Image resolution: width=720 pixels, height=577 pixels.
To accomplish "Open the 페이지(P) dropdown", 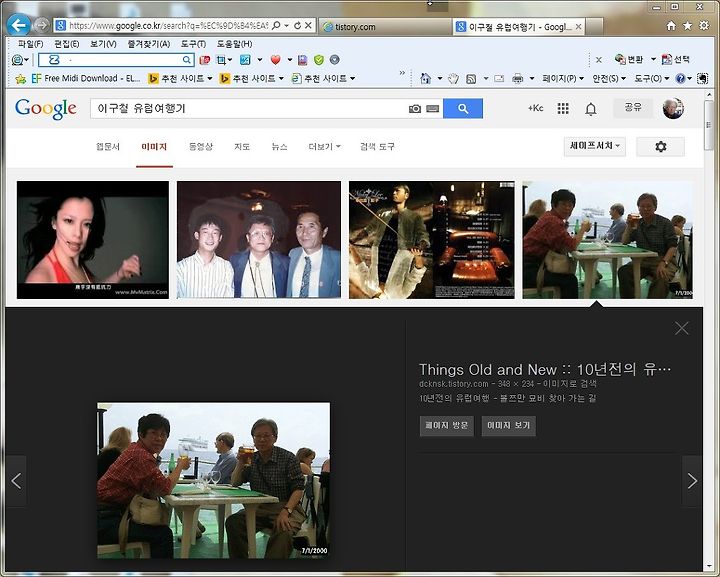I will coord(562,78).
